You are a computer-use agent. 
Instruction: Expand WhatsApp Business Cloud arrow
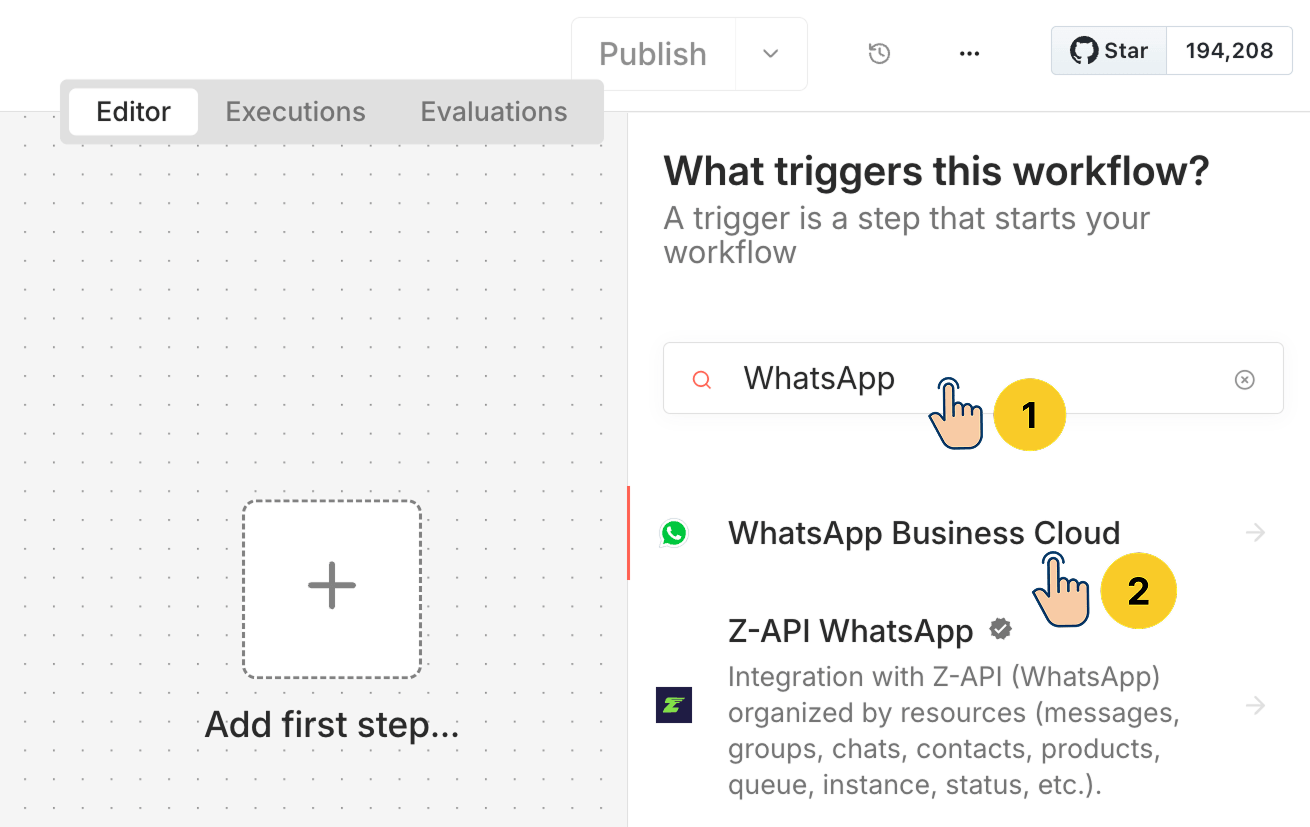(1256, 533)
